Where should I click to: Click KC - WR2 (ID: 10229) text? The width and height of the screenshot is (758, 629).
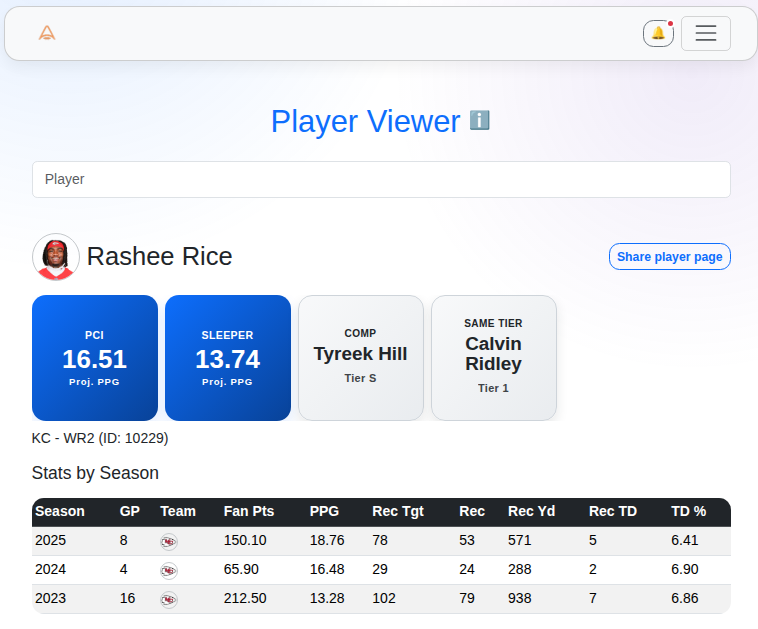(100, 438)
